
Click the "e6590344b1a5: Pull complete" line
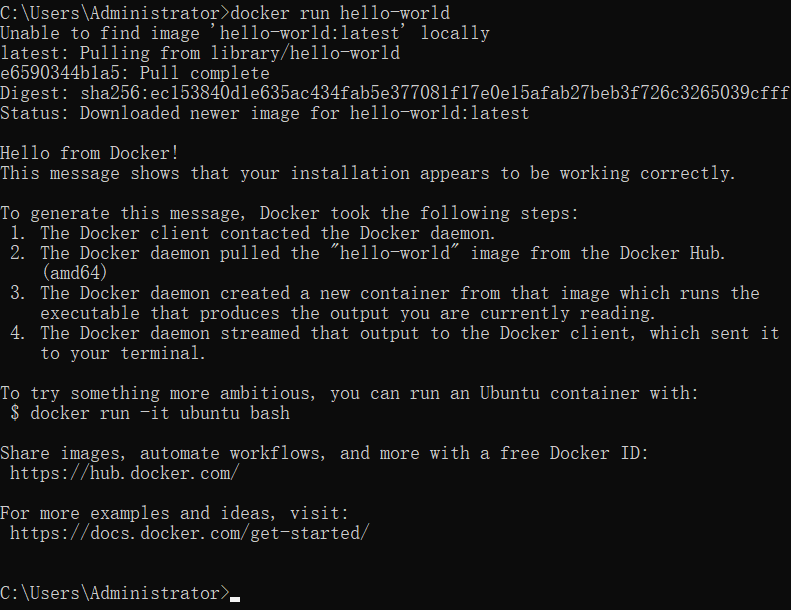[x=135, y=73]
